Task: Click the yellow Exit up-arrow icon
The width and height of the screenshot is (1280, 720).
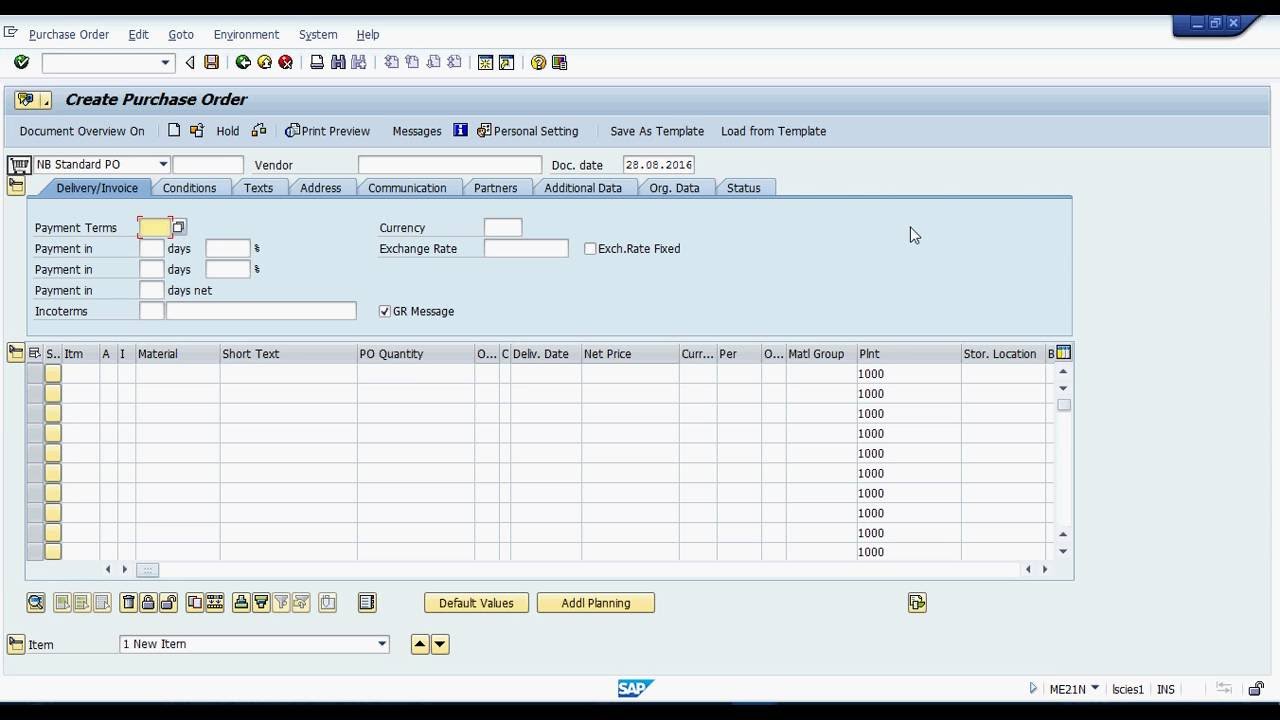Action: pos(264,62)
